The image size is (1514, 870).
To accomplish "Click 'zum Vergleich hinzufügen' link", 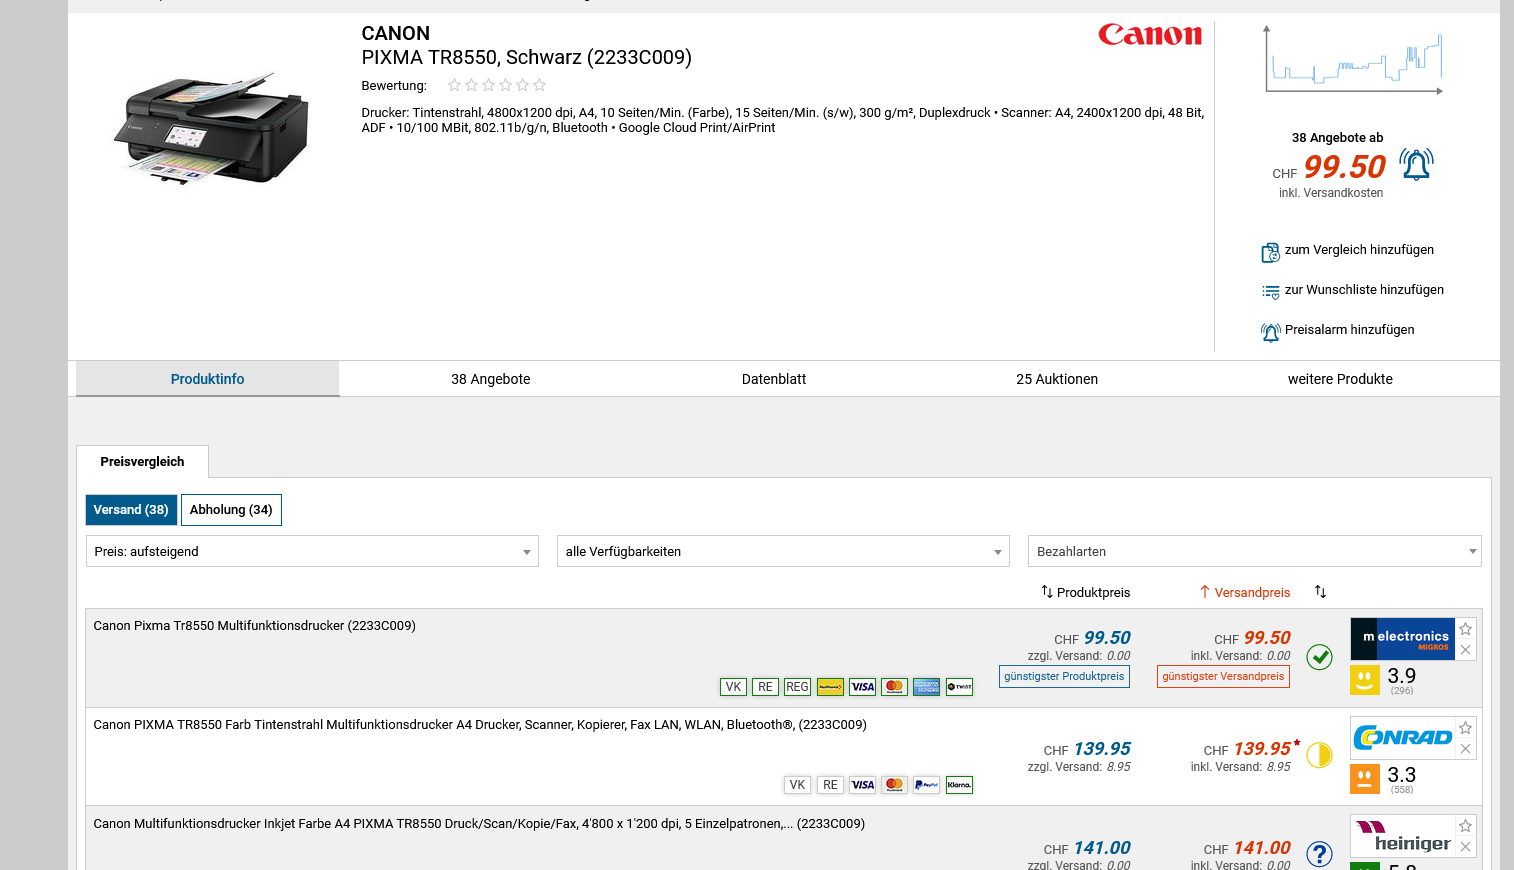I will click(1358, 250).
